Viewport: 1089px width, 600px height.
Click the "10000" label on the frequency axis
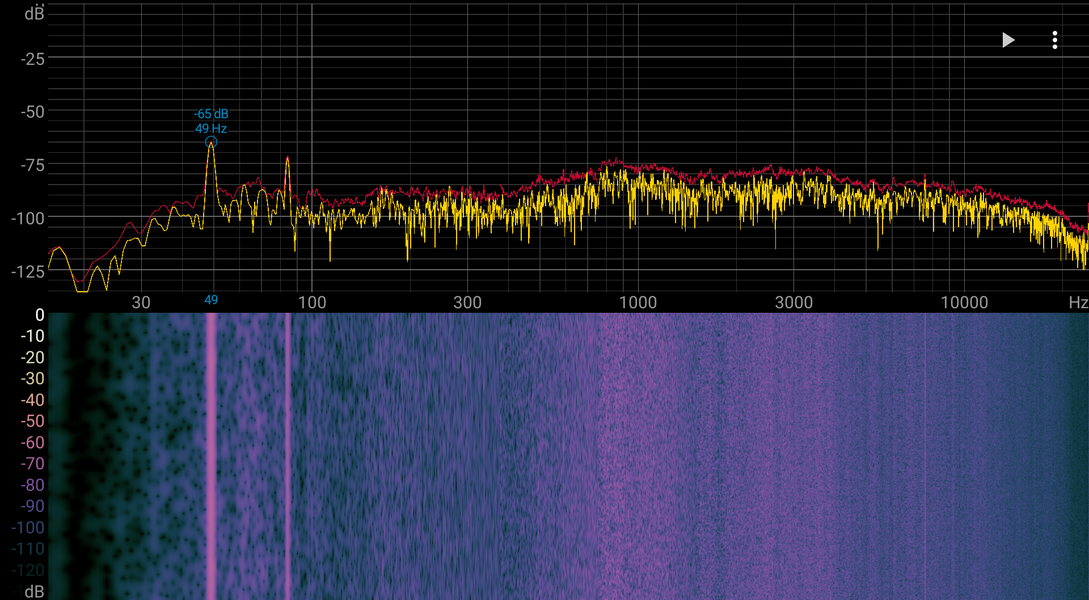click(964, 302)
